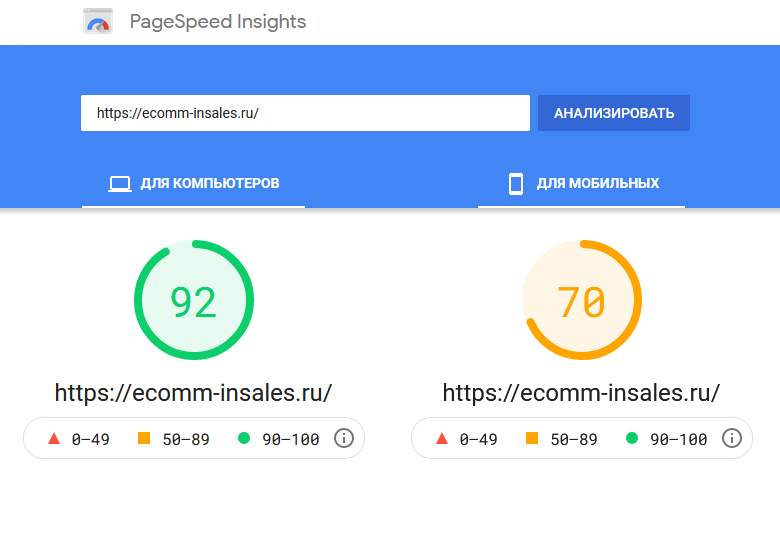Click 90–100 range in mobile legend
This screenshot has height=541, width=780.
[x=678, y=439]
